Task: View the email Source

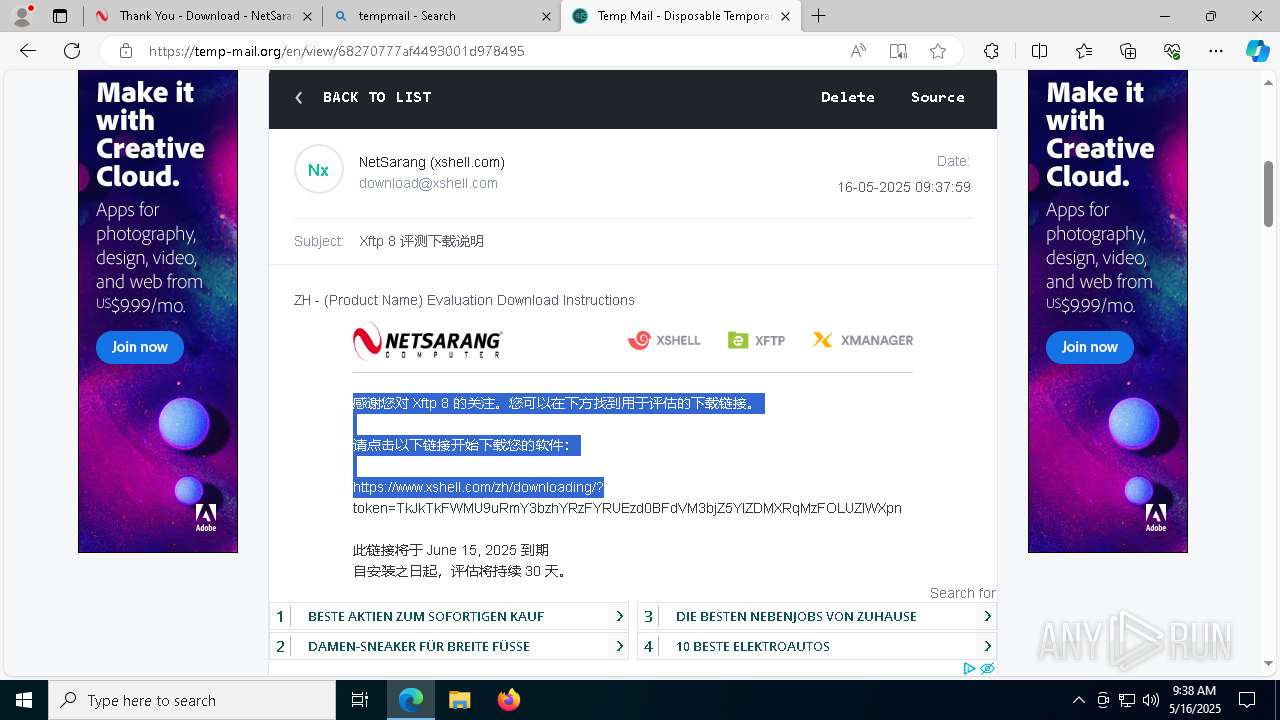Action: click(x=938, y=97)
